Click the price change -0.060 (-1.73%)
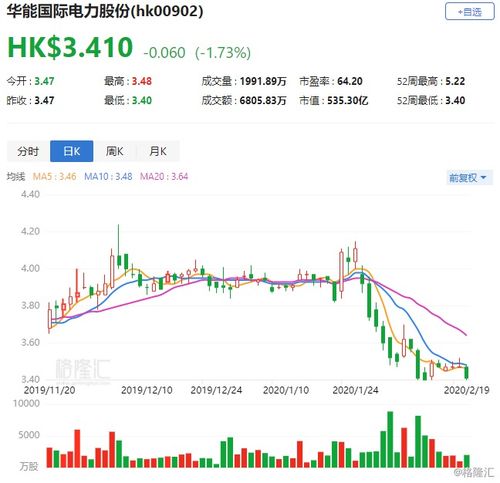This screenshot has width=500, height=483. point(197,53)
